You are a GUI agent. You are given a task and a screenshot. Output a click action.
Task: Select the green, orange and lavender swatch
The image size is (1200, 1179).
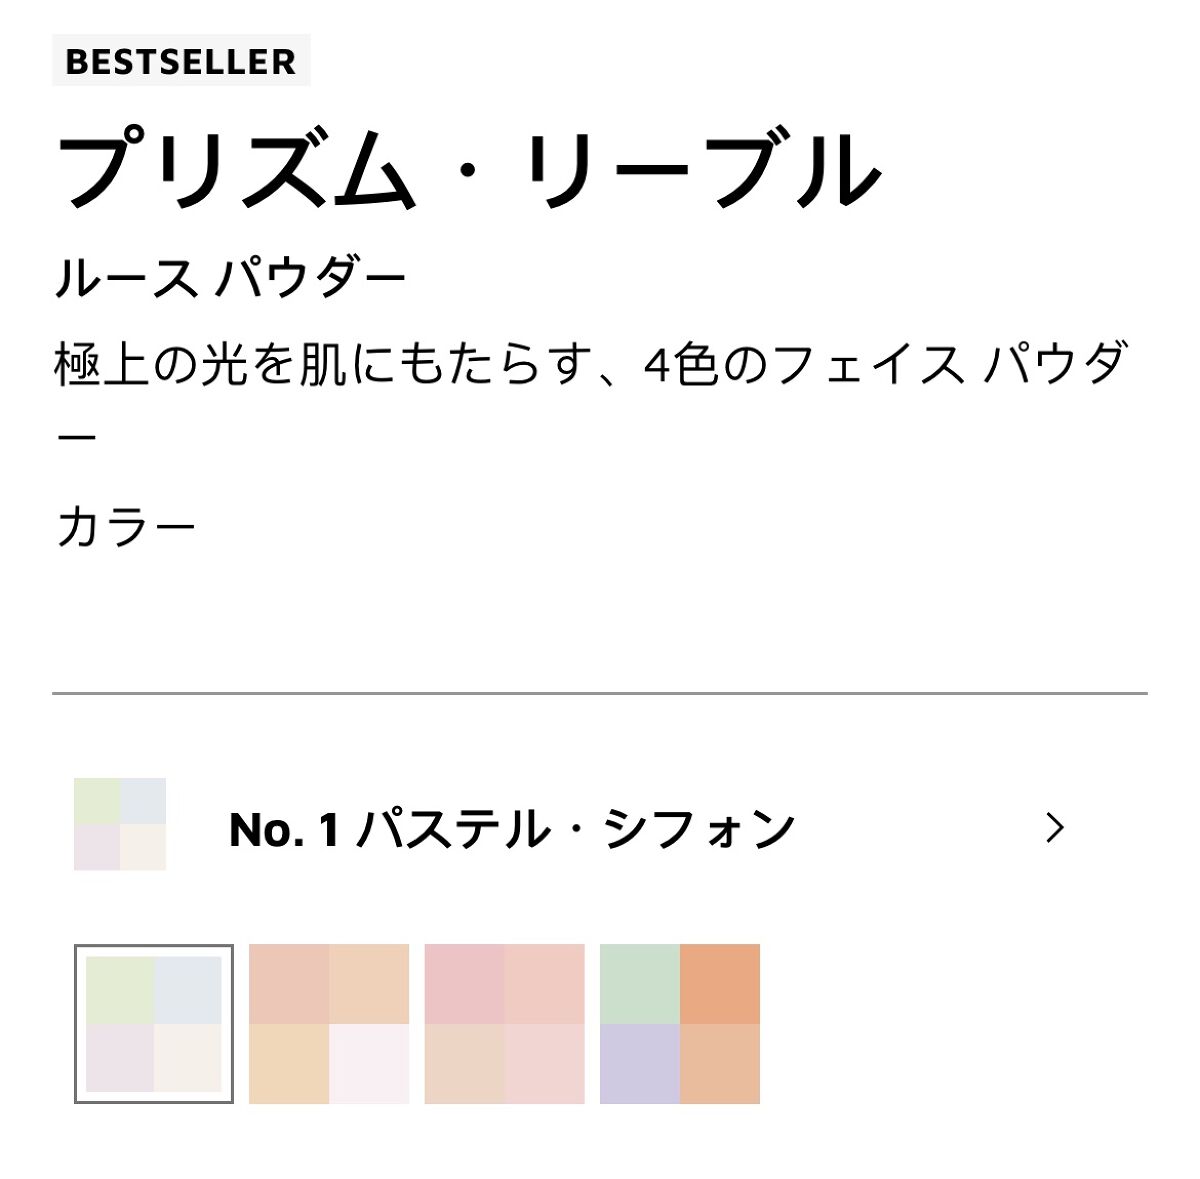680,1023
